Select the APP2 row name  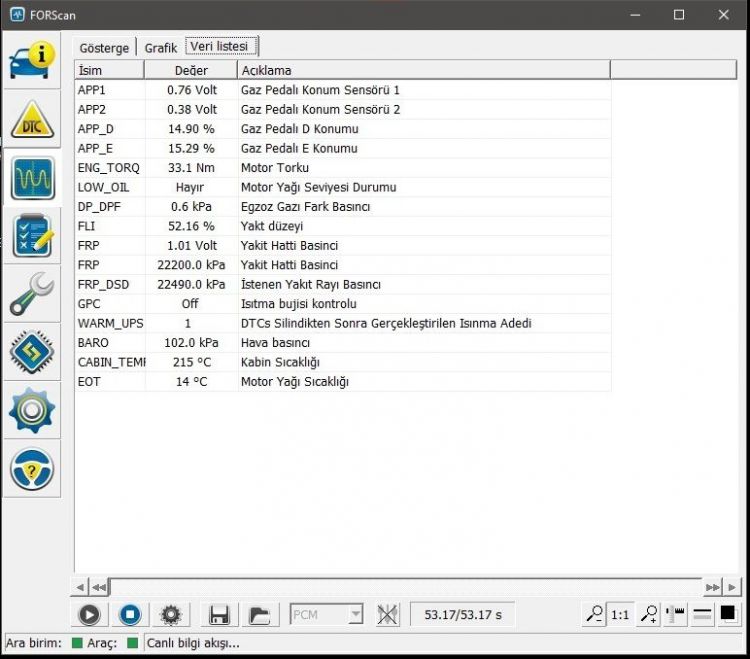click(x=92, y=110)
